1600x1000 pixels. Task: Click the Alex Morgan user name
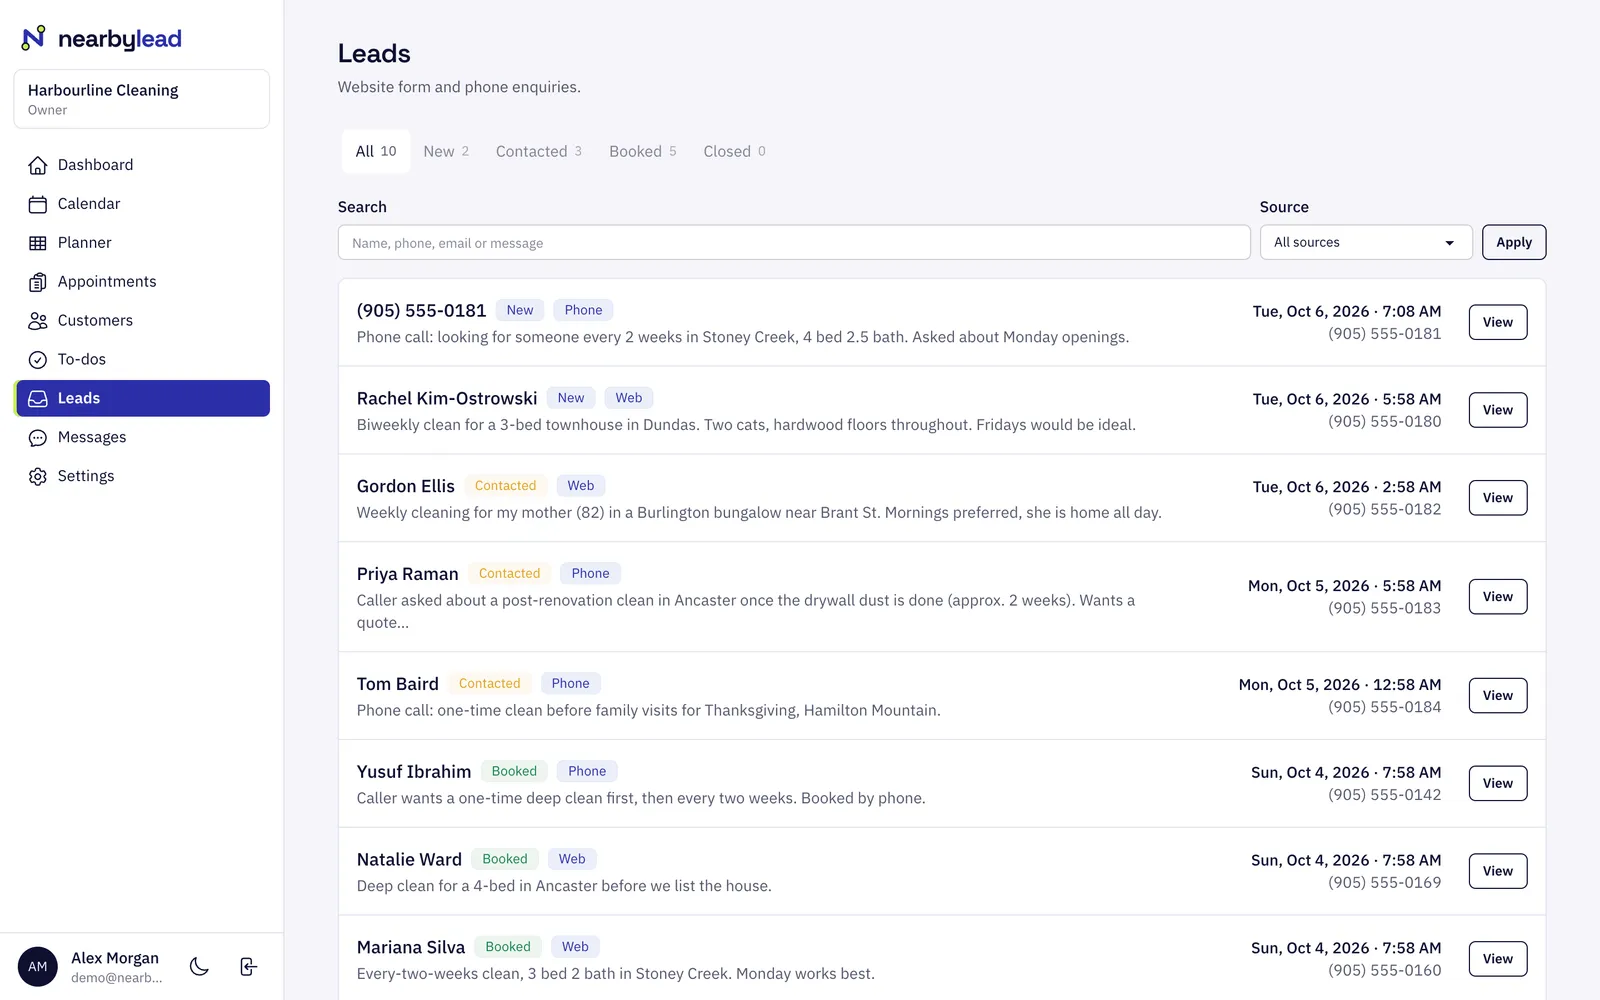click(x=115, y=958)
